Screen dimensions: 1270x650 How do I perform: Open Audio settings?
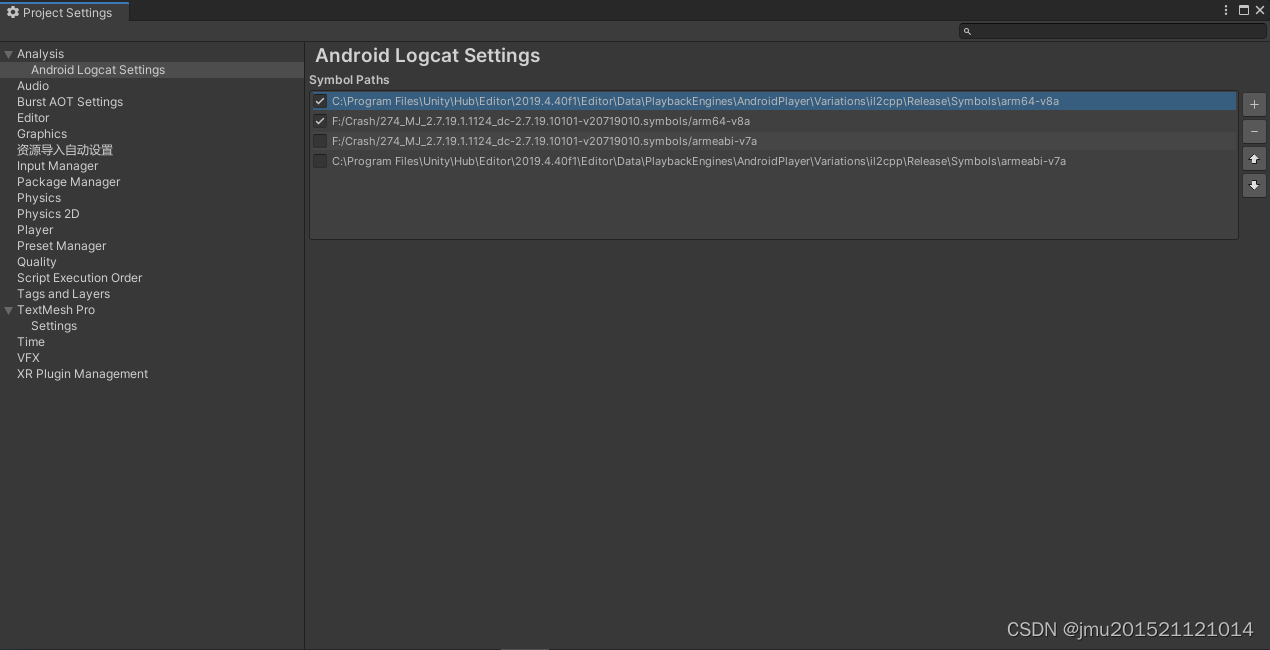(x=33, y=85)
